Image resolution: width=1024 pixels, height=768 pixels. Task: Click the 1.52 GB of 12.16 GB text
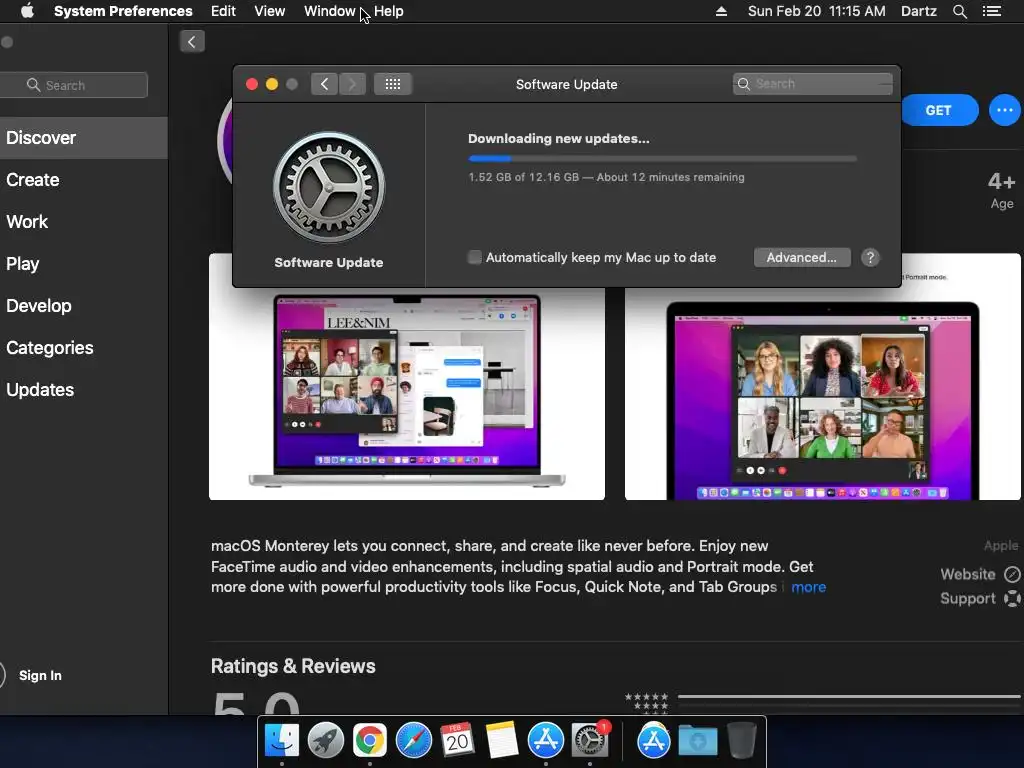point(523,177)
